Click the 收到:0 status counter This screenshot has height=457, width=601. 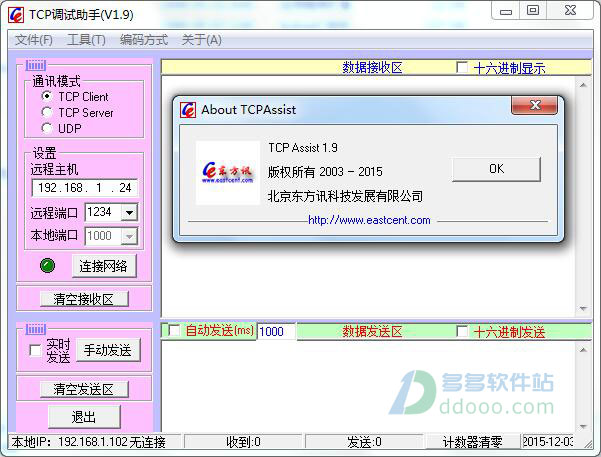(x=244, y=442)
